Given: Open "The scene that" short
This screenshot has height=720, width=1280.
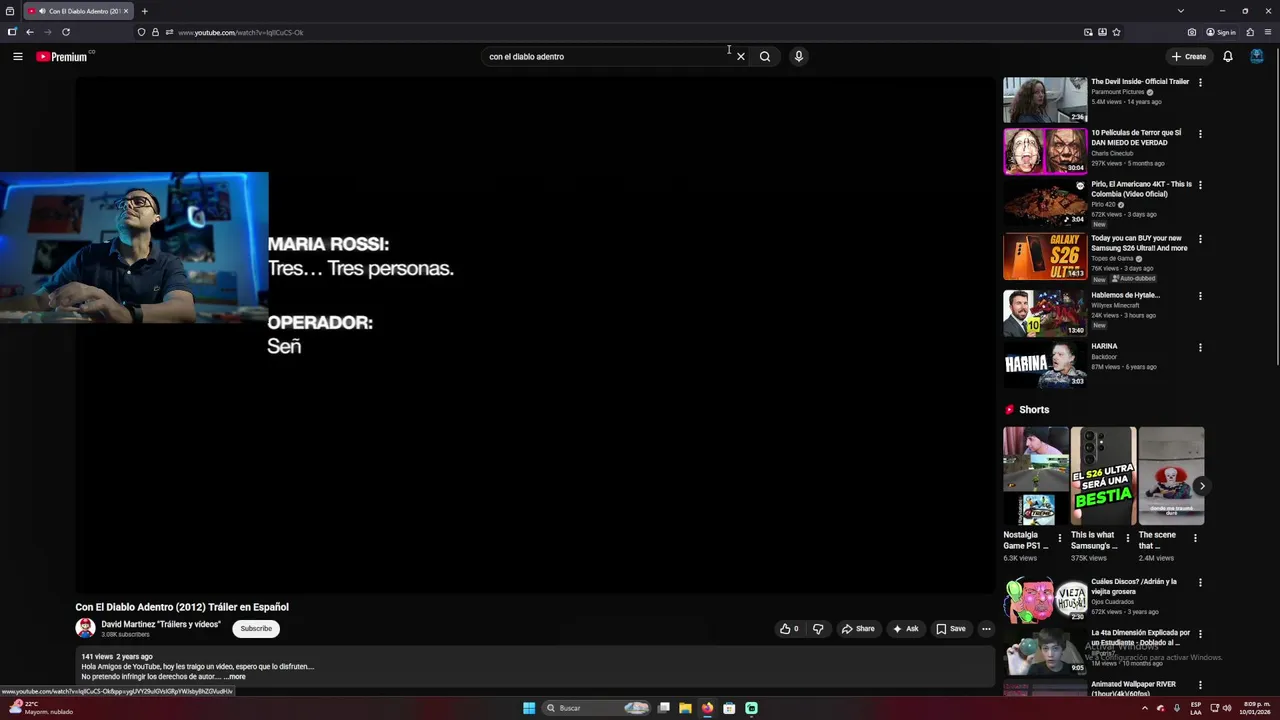Looking at the screenshot, I should pos(1171,476).
